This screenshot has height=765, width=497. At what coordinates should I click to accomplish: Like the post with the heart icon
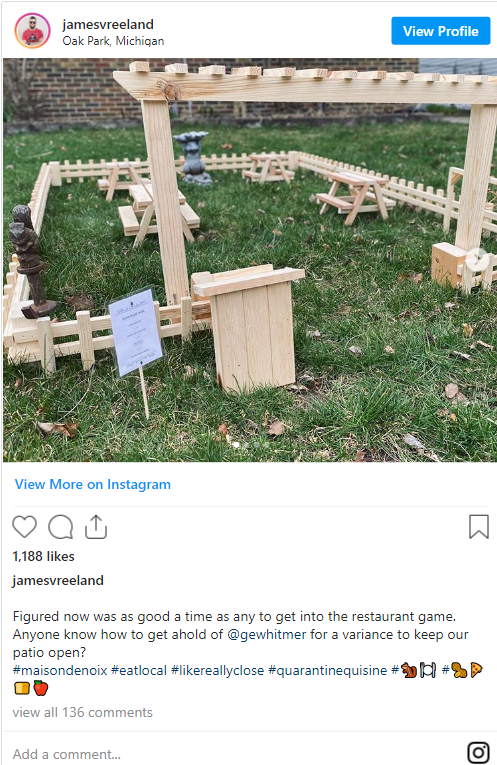click(x=24, y=527)
